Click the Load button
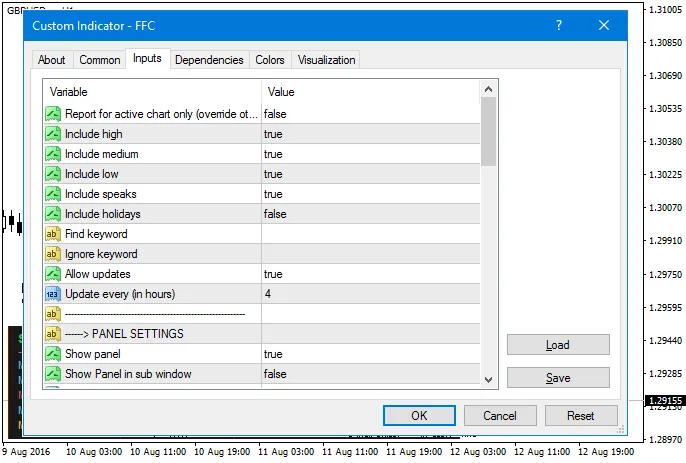 [x=558, y=345]
